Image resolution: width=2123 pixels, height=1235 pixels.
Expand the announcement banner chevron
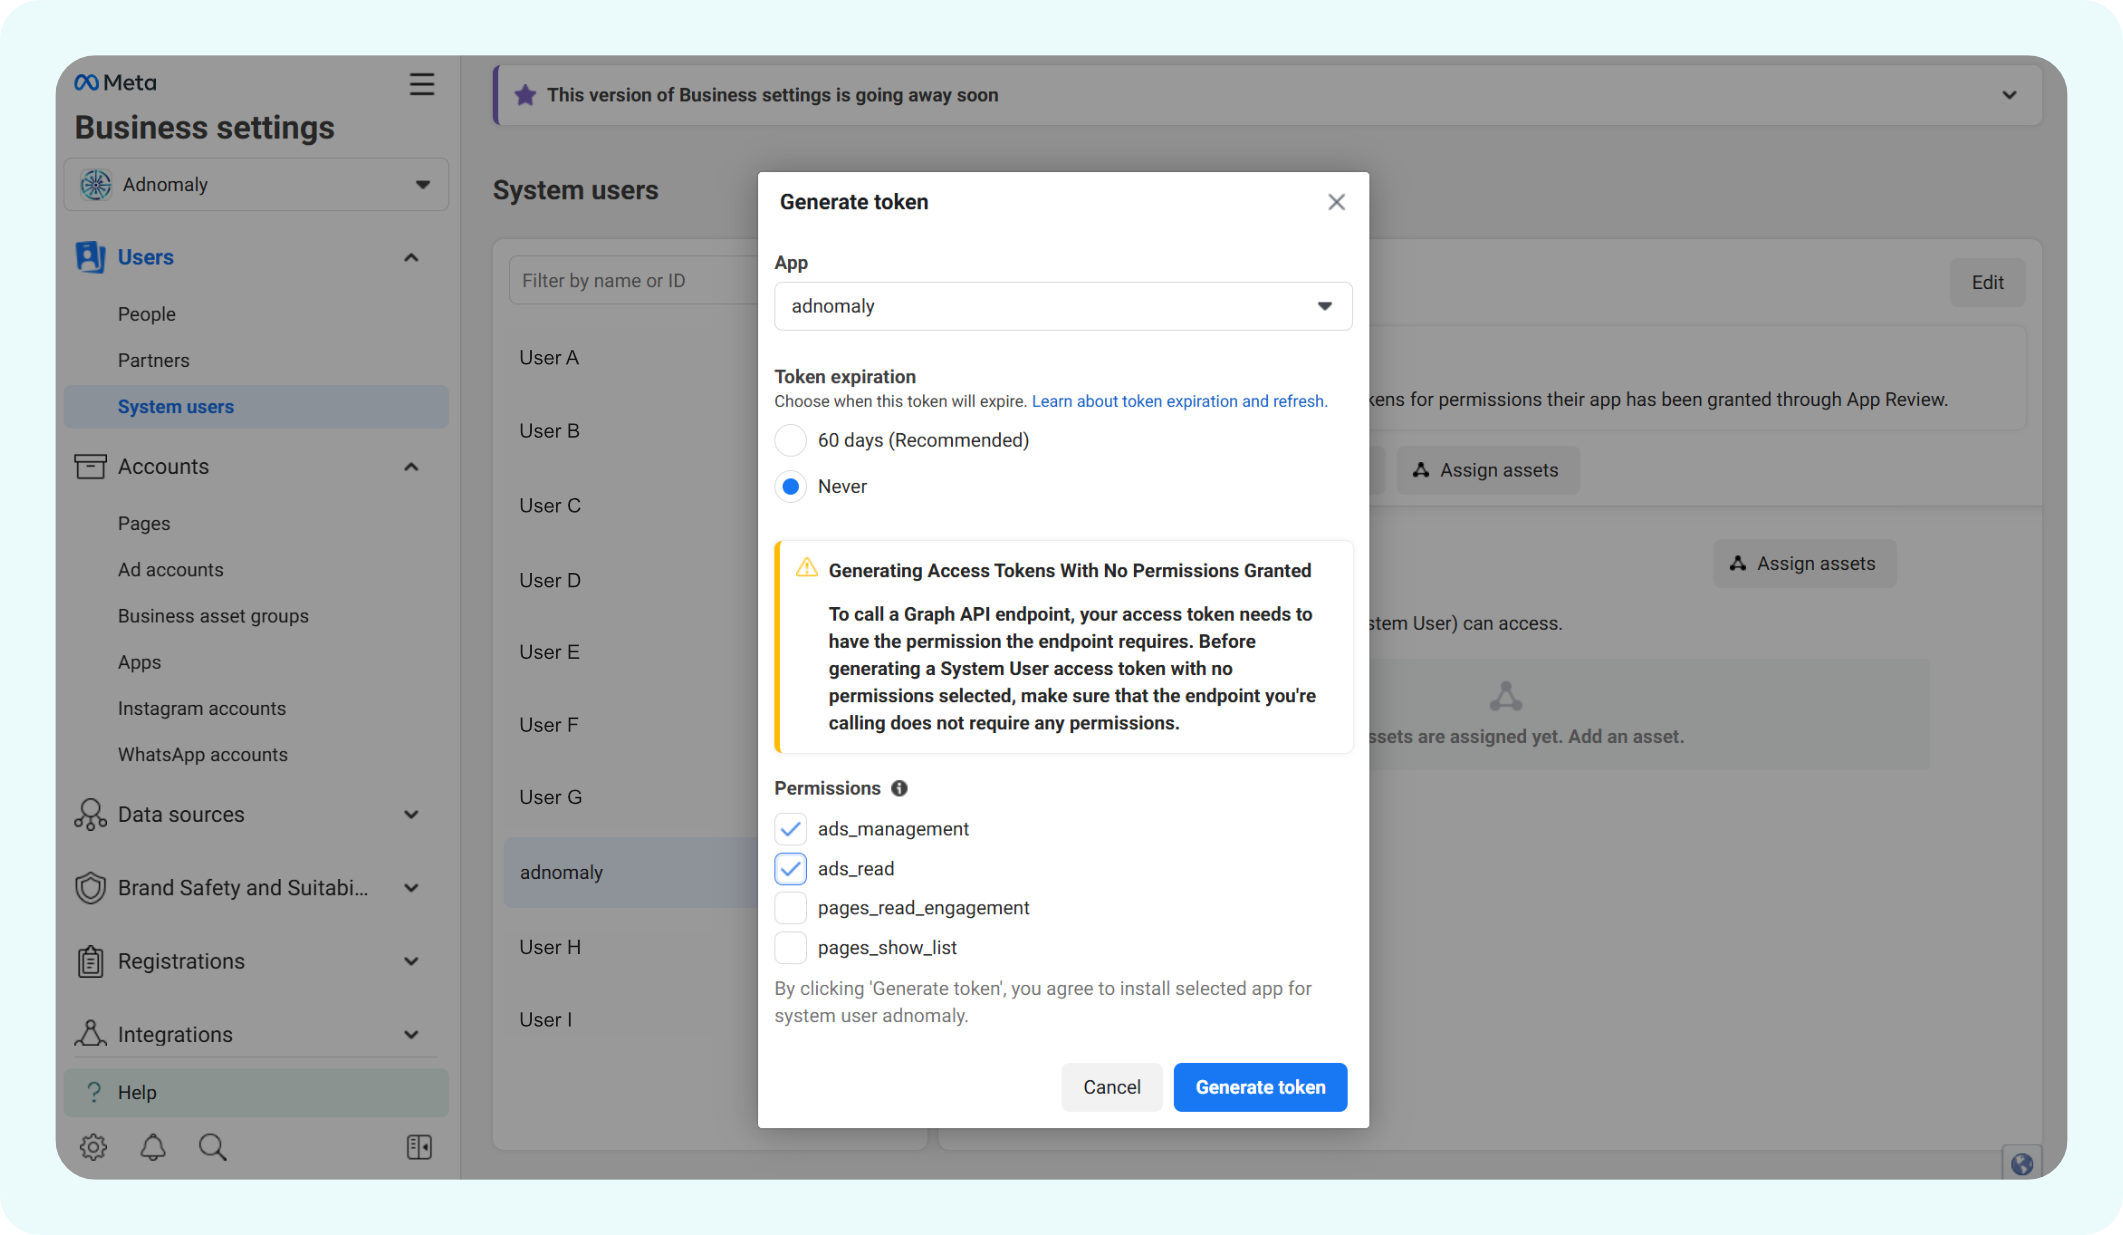[x=2009, y=95]
